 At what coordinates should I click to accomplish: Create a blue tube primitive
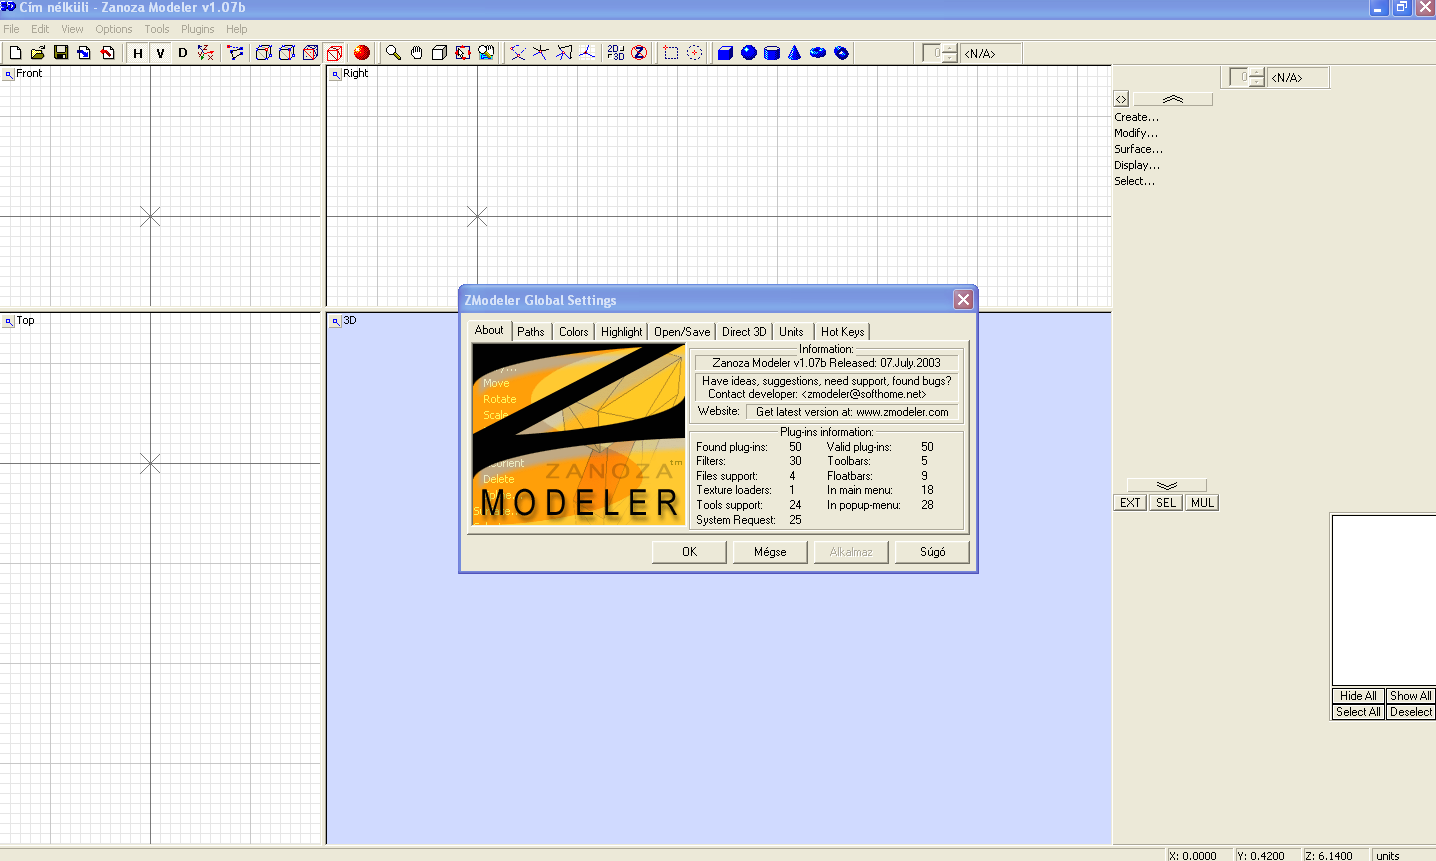pos(841,53)
